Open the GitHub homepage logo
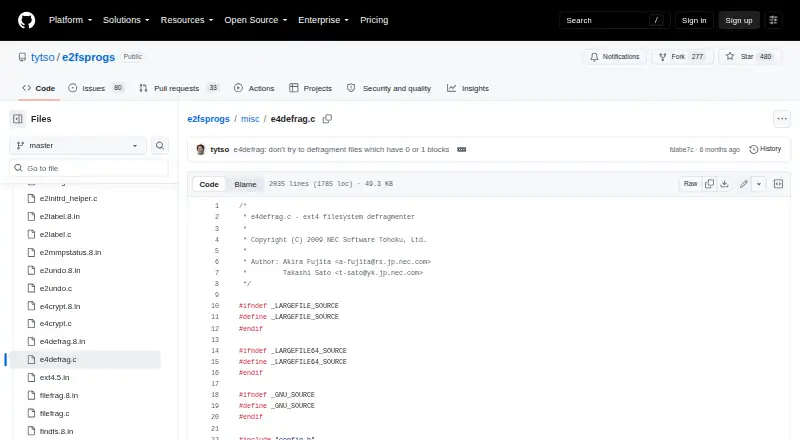The width and height of the screenshot is (800, 440). 27,20
